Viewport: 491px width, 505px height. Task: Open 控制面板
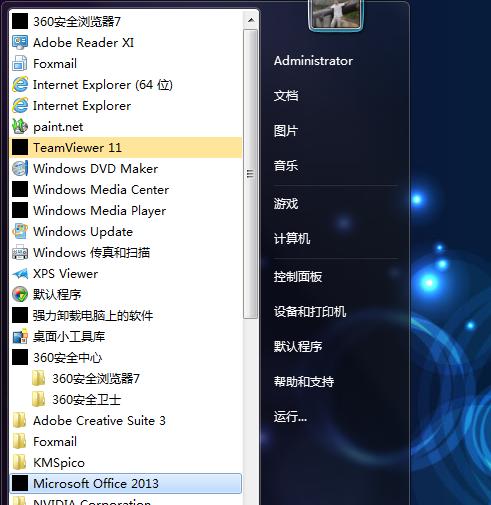[298, 277]
